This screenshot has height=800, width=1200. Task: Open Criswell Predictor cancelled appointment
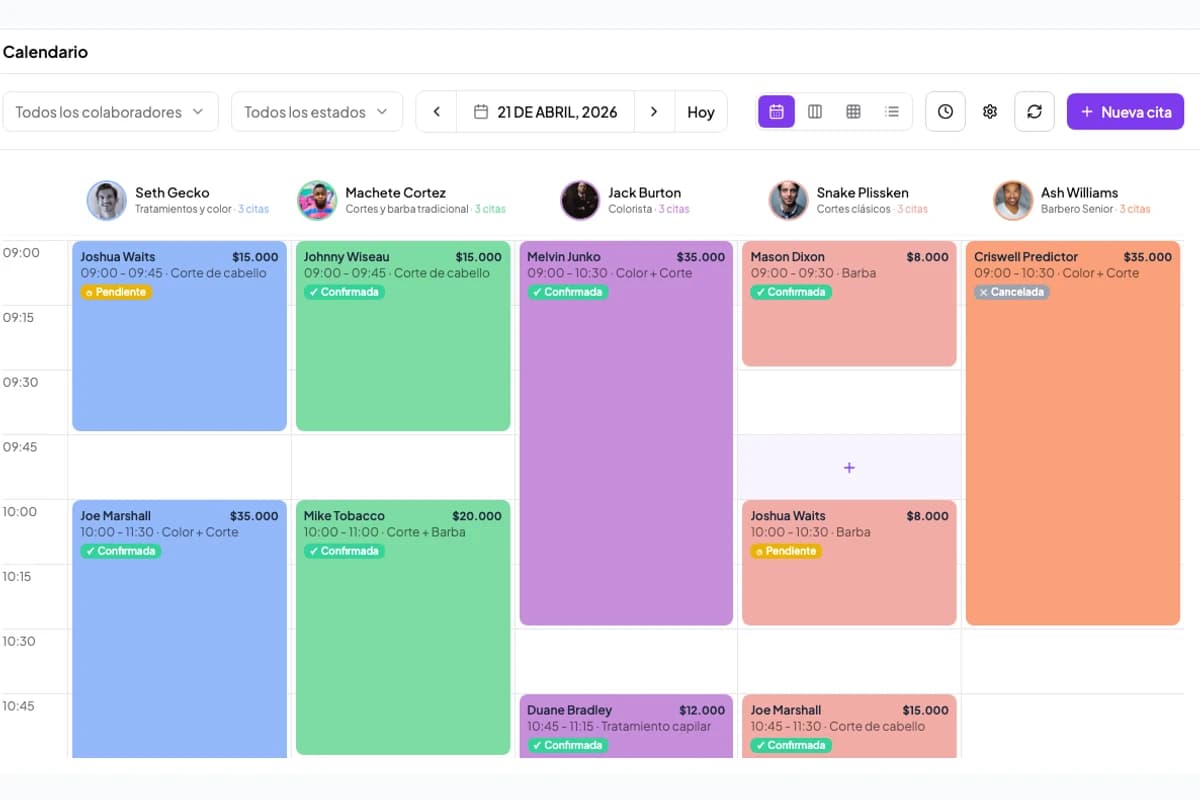point(1073,433)
